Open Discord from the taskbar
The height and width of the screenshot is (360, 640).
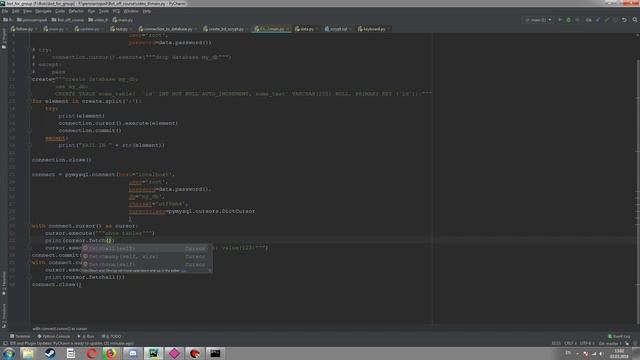pyautogui.click(x=133, y=353)
